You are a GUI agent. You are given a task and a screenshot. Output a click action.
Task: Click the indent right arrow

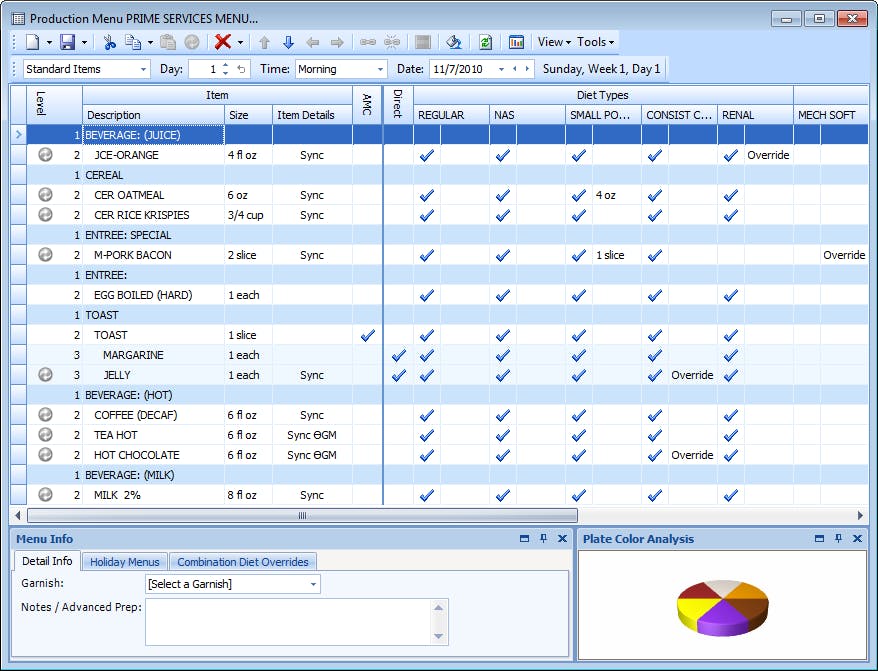point(337,42)
